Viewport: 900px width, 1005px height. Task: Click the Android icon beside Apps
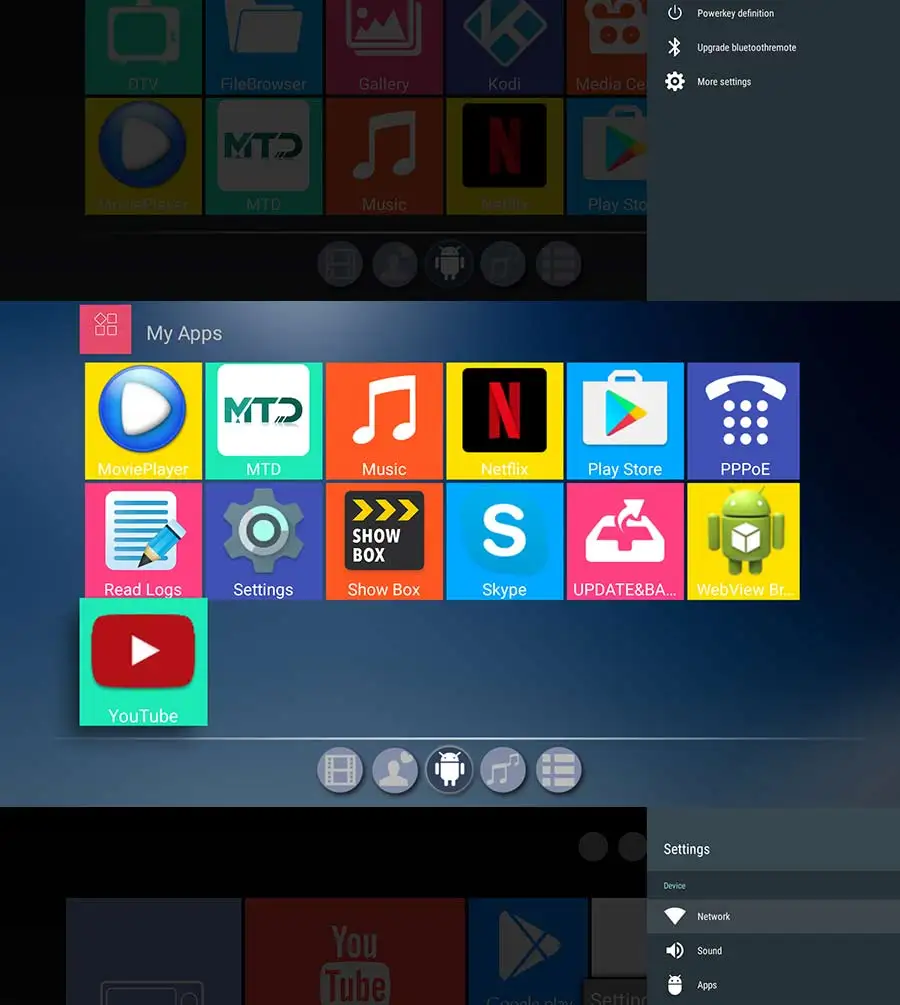click(x=675, y=984)
